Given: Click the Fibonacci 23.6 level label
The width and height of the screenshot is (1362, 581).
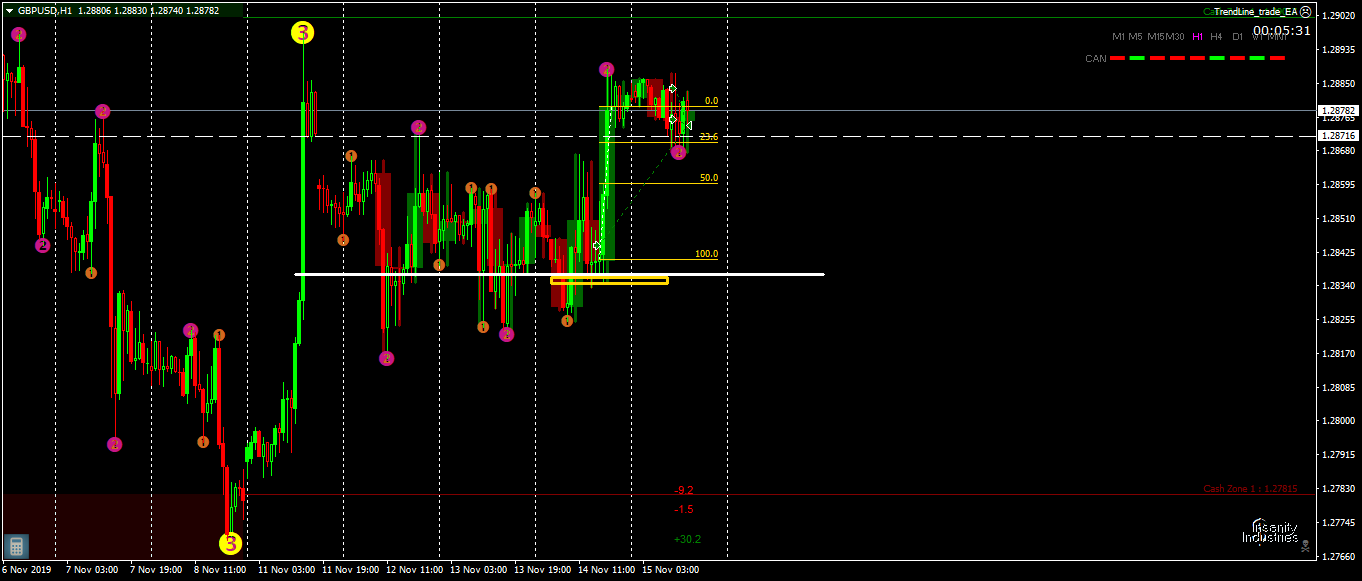Looking at the screenshot, I should 708,137.
